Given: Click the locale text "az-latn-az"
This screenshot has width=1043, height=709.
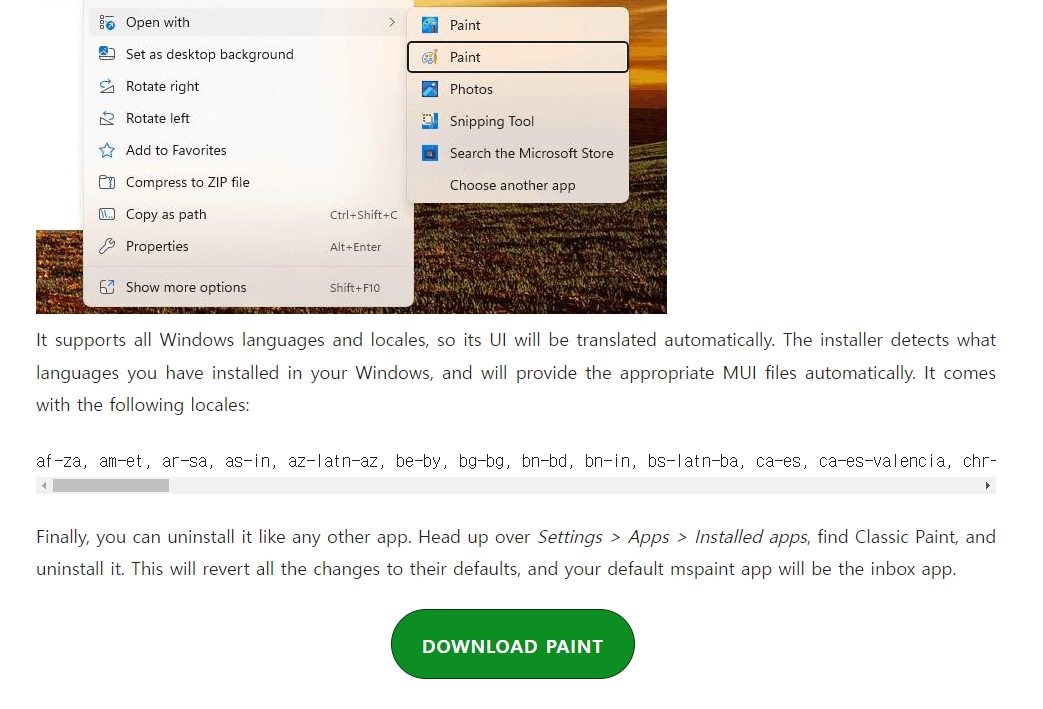Looking at the screenshot, I should [333, 461].
